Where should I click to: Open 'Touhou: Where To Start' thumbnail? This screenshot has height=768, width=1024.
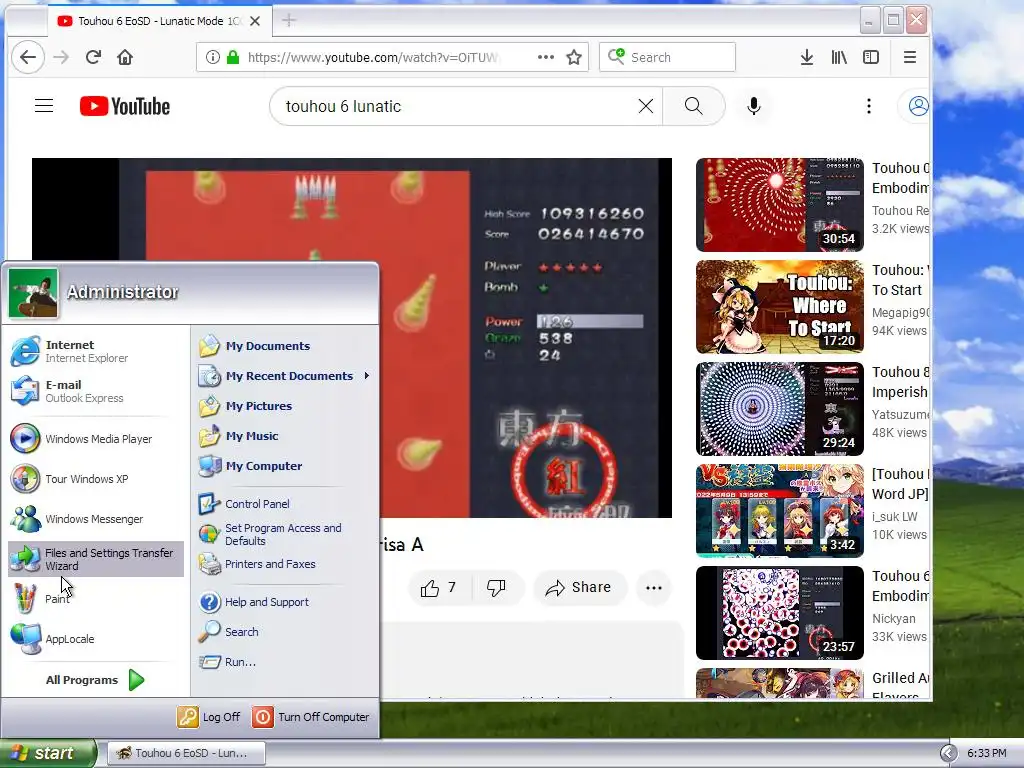(x=780, y=307)
